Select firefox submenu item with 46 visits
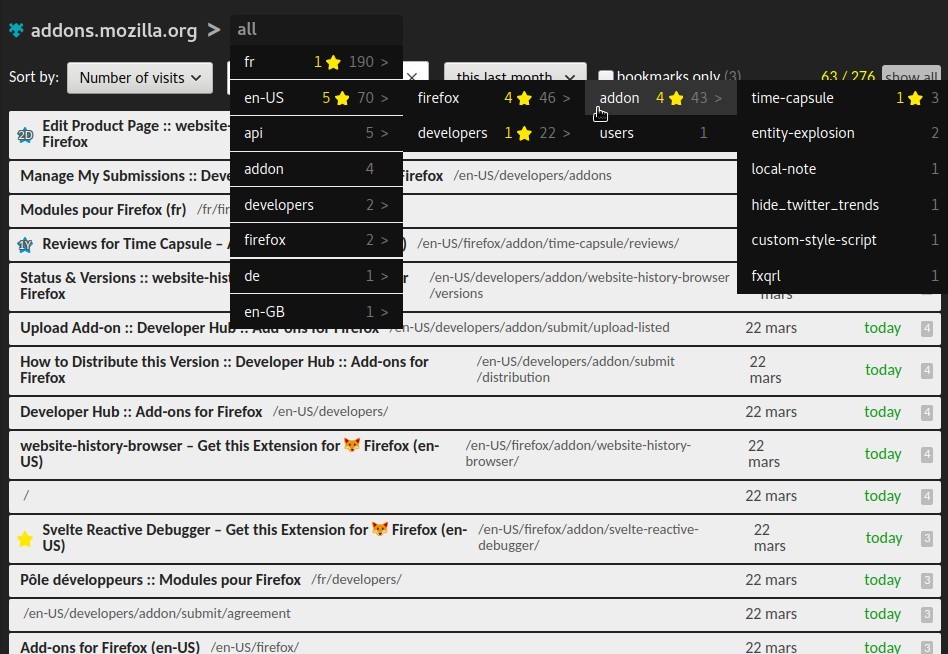948x654 pixels. [x=493, y=98]
